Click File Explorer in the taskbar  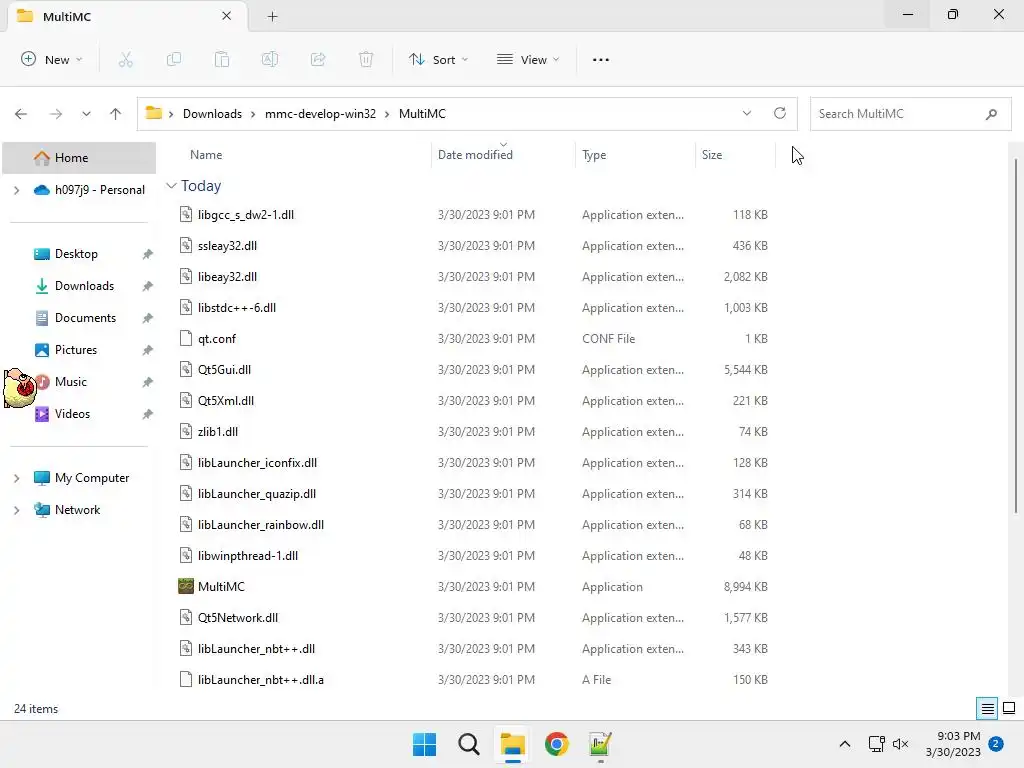click(x=513, y=744)
